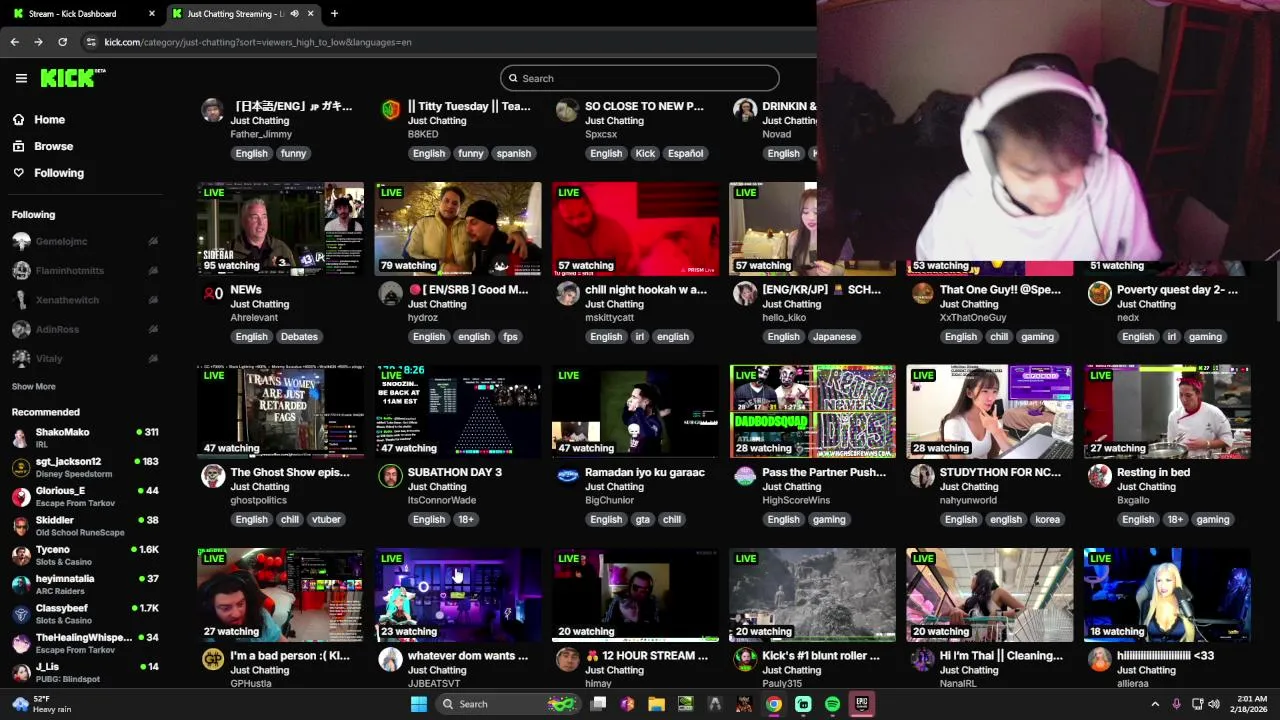Viewport: 1280px width, 720px height.
Task: Open recommended channel Skiddler
Action: point(86,526)
